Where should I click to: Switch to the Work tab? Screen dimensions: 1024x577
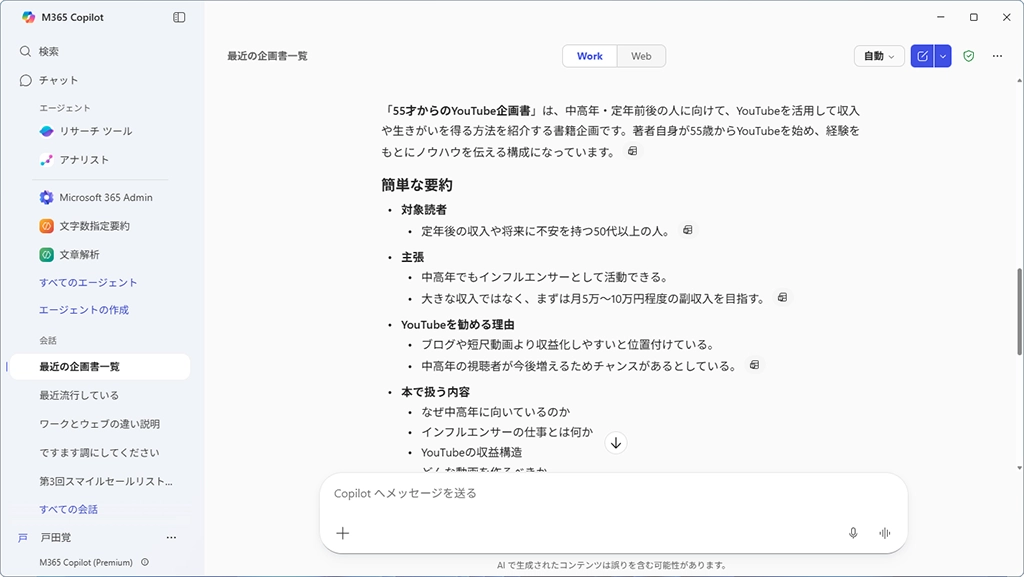590,56
